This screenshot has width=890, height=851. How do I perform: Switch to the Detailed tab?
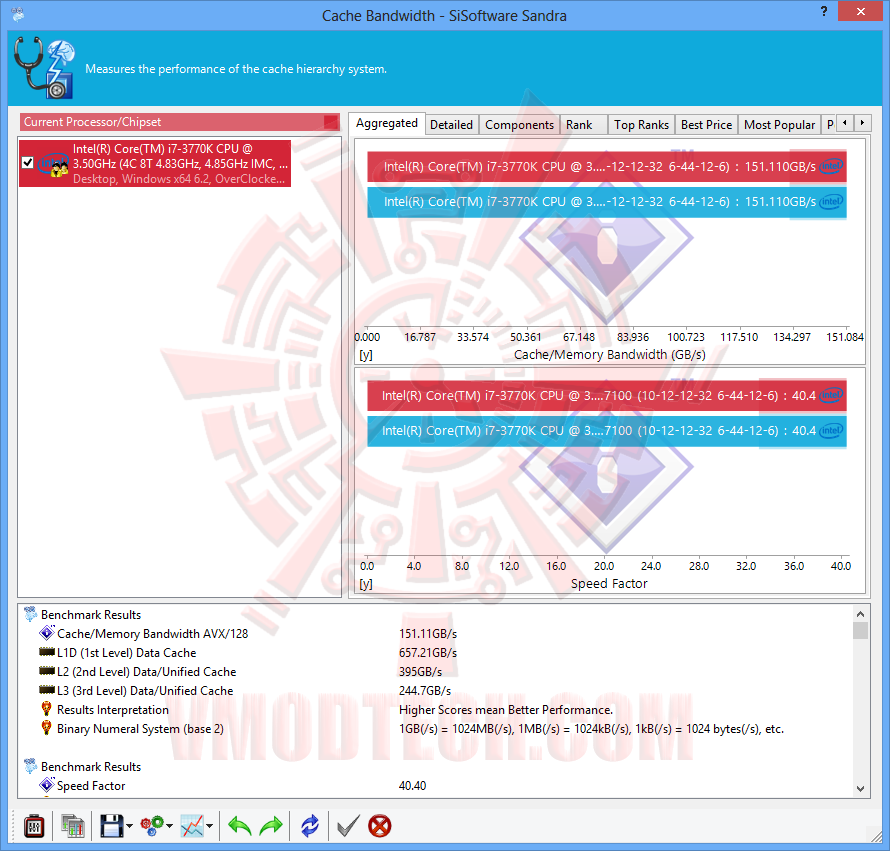point(451,125)
